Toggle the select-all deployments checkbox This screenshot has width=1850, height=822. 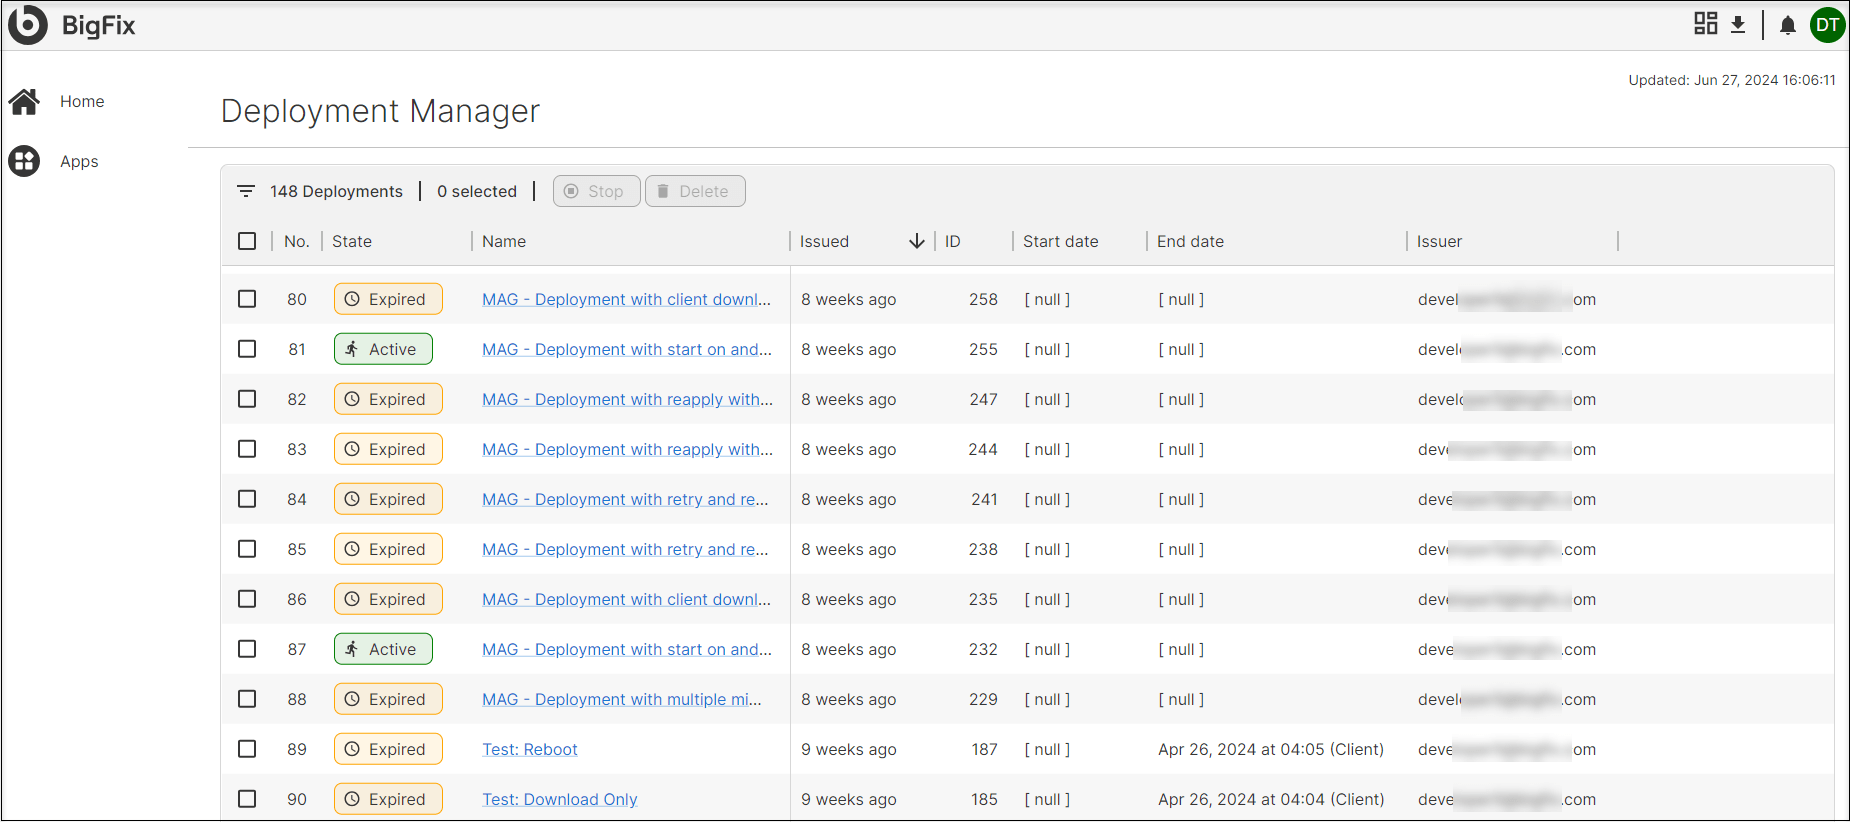point(247,241)
